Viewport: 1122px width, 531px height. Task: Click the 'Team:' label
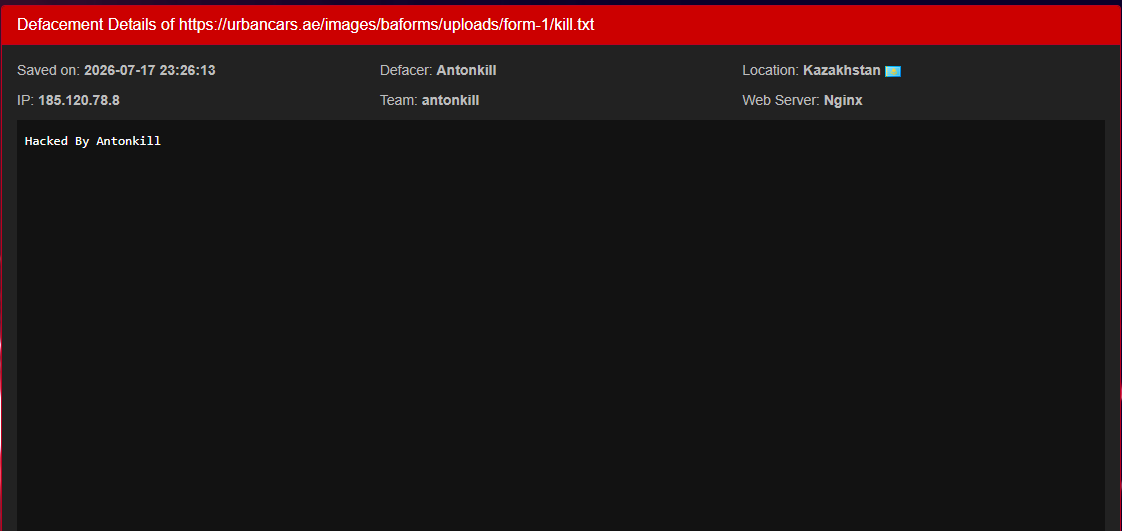coord(399,100)
